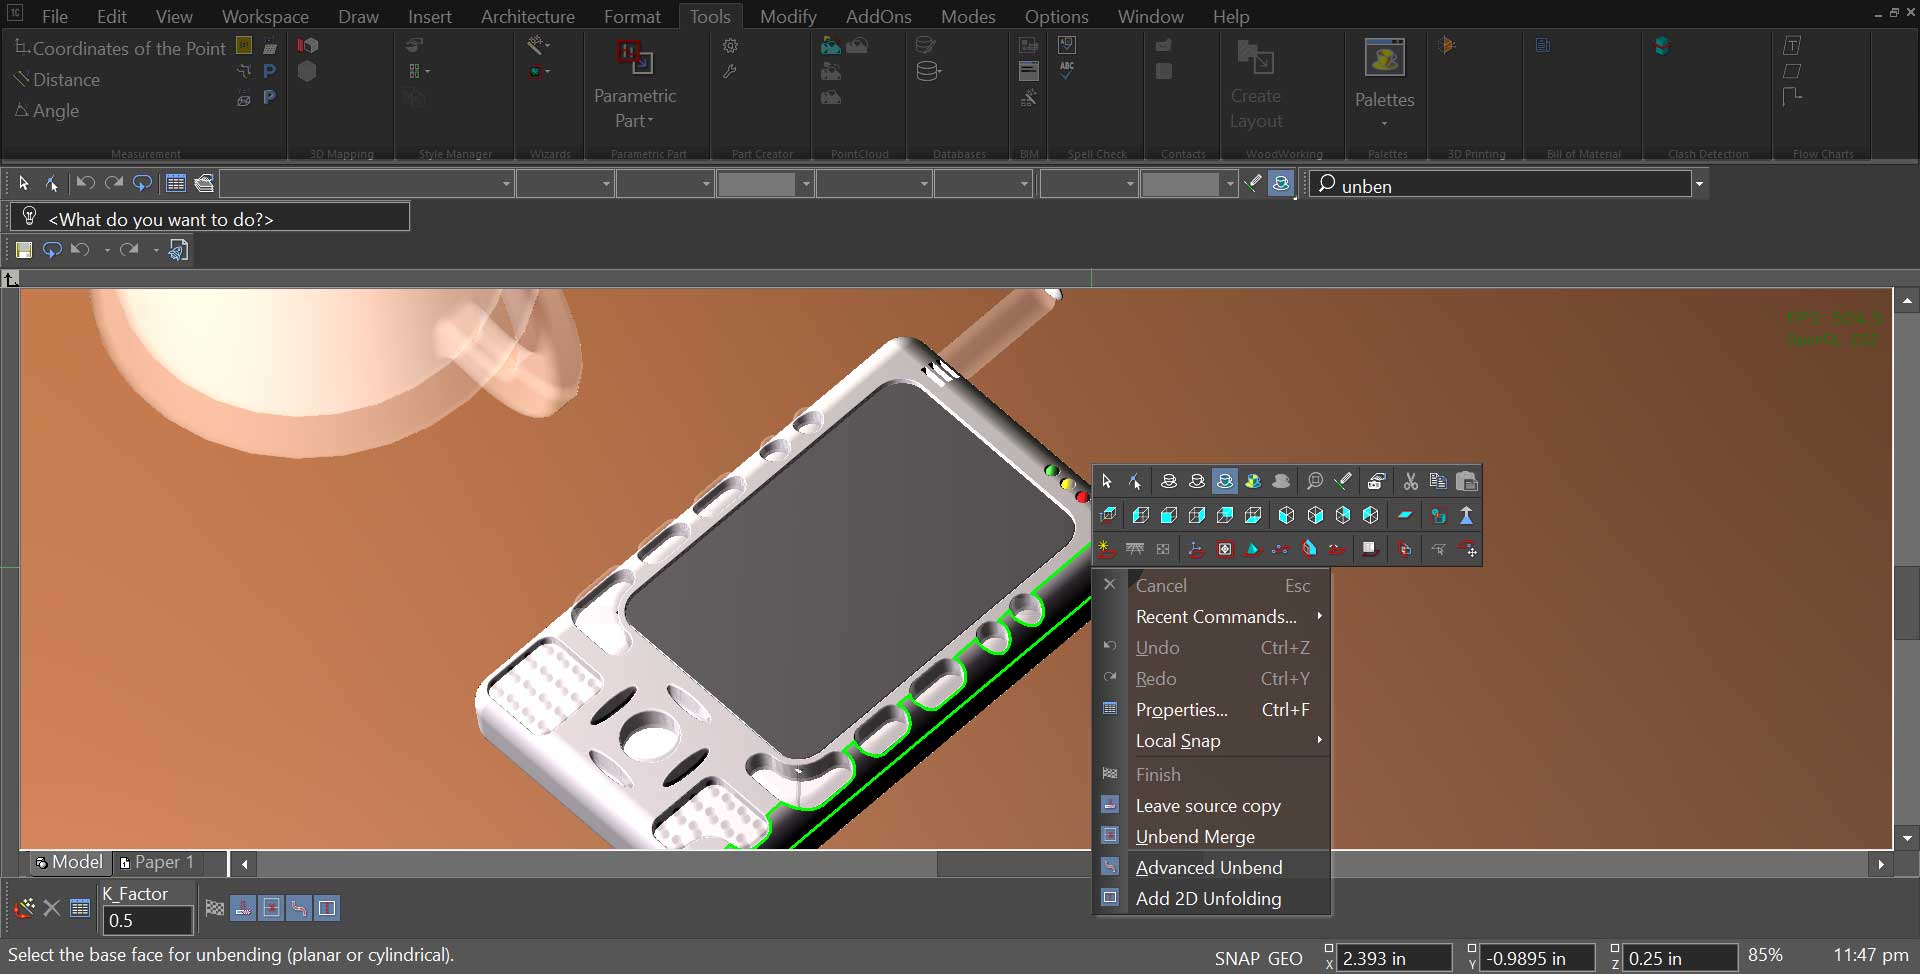Image resolution: width=1920 pixels, height=974 pixels.
Task: Click the database cylinder icon in Databases group
Action: pyautogui.click(x=928, y=72)
